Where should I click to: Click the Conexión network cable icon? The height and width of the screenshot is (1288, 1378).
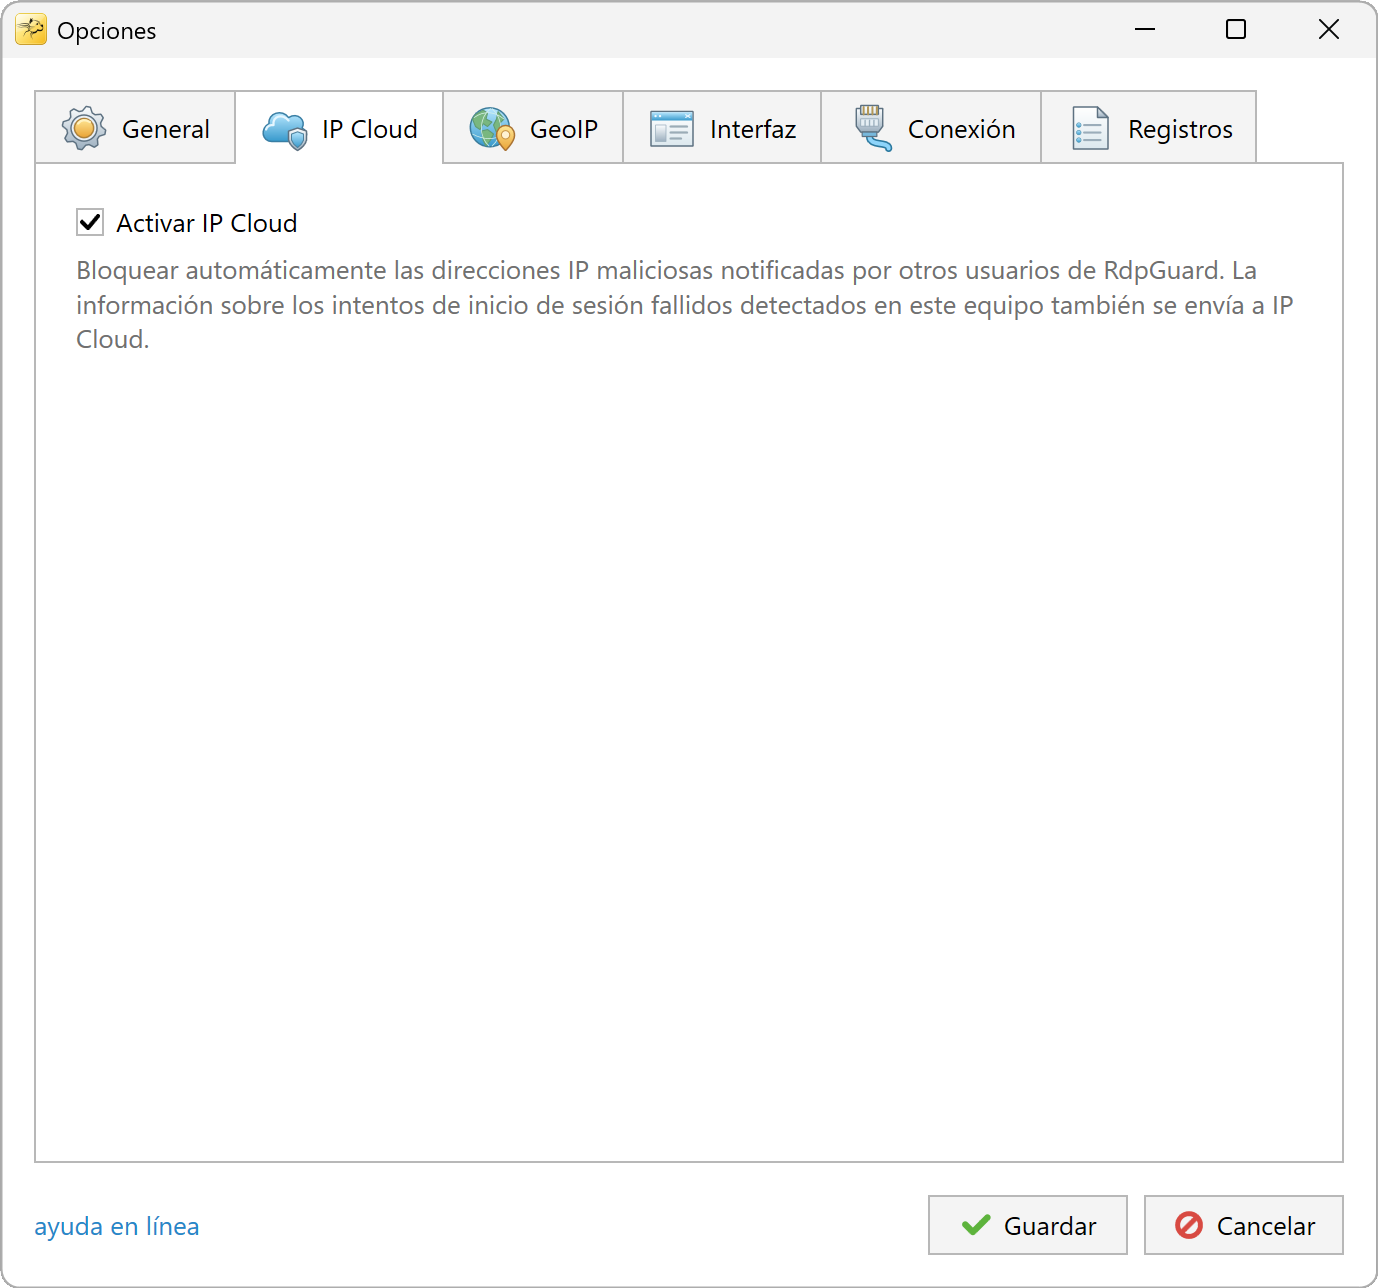click(872, 128)
